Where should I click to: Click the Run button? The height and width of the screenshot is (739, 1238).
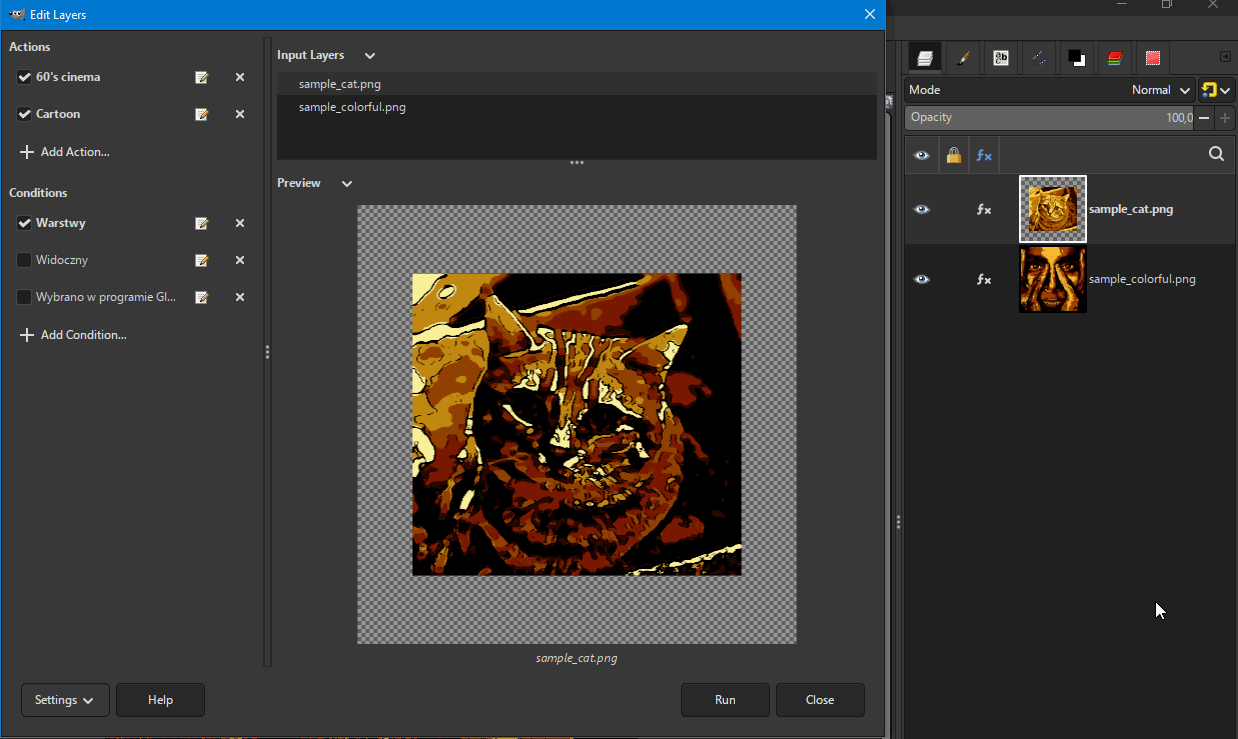click(725, 700)
